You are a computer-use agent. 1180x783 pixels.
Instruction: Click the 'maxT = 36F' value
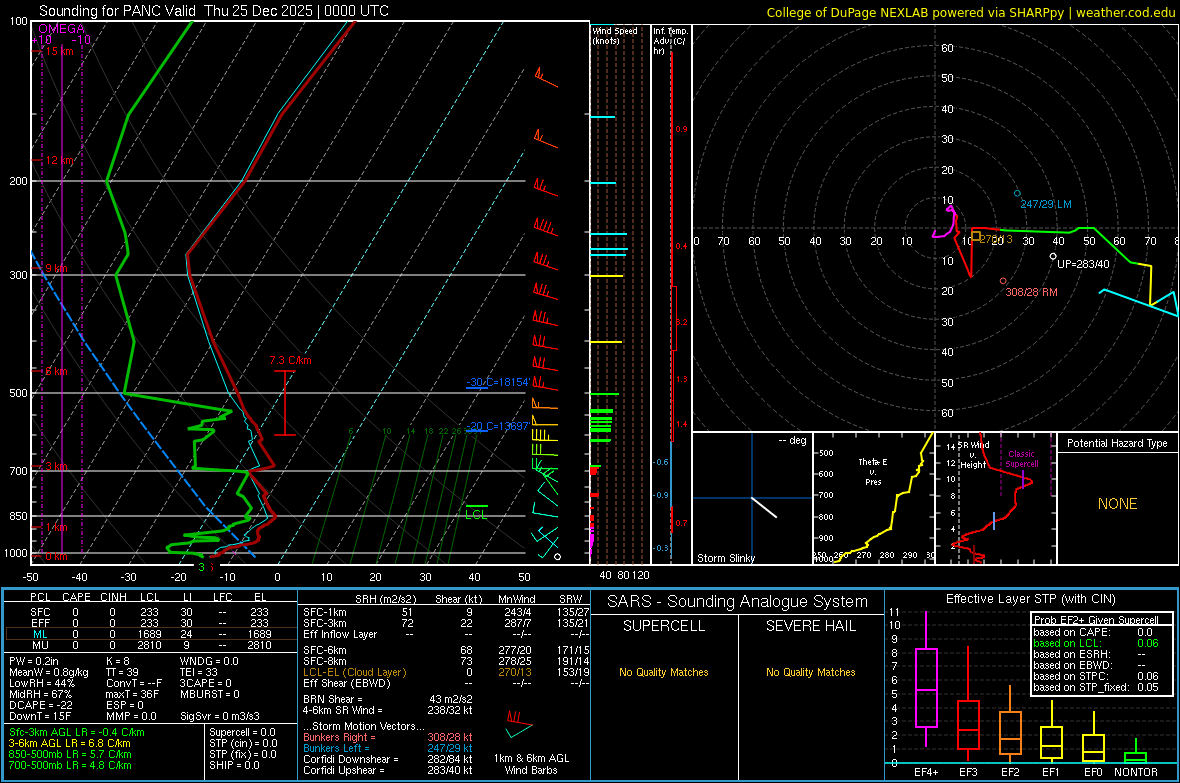(x=133, y=694)
